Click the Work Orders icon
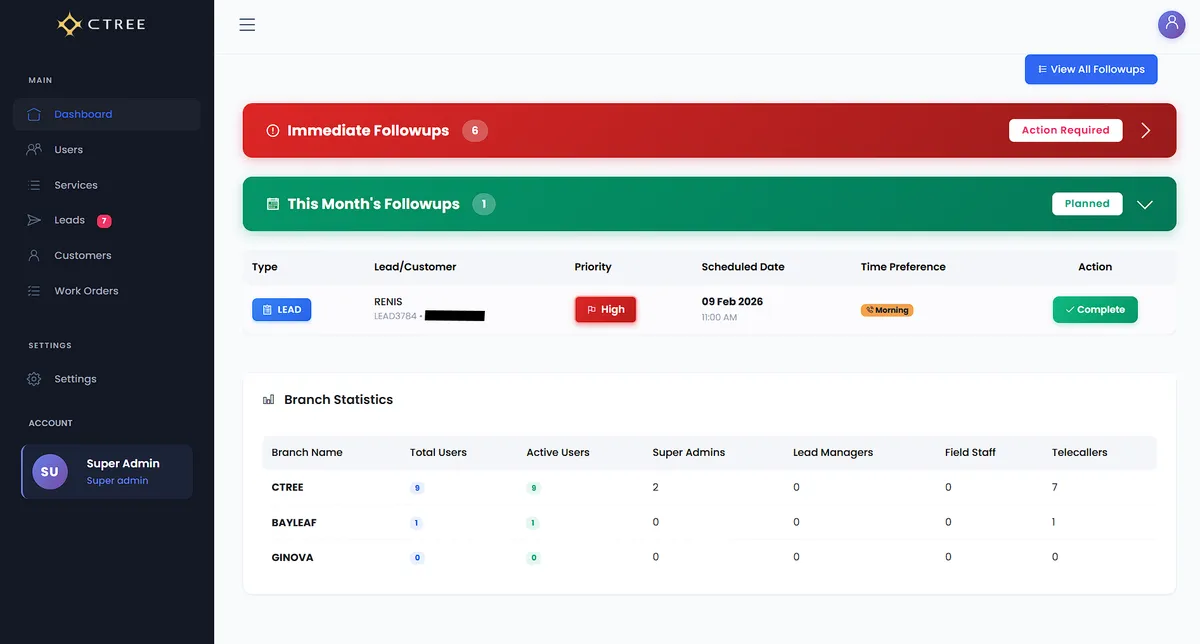 [33, 290]
